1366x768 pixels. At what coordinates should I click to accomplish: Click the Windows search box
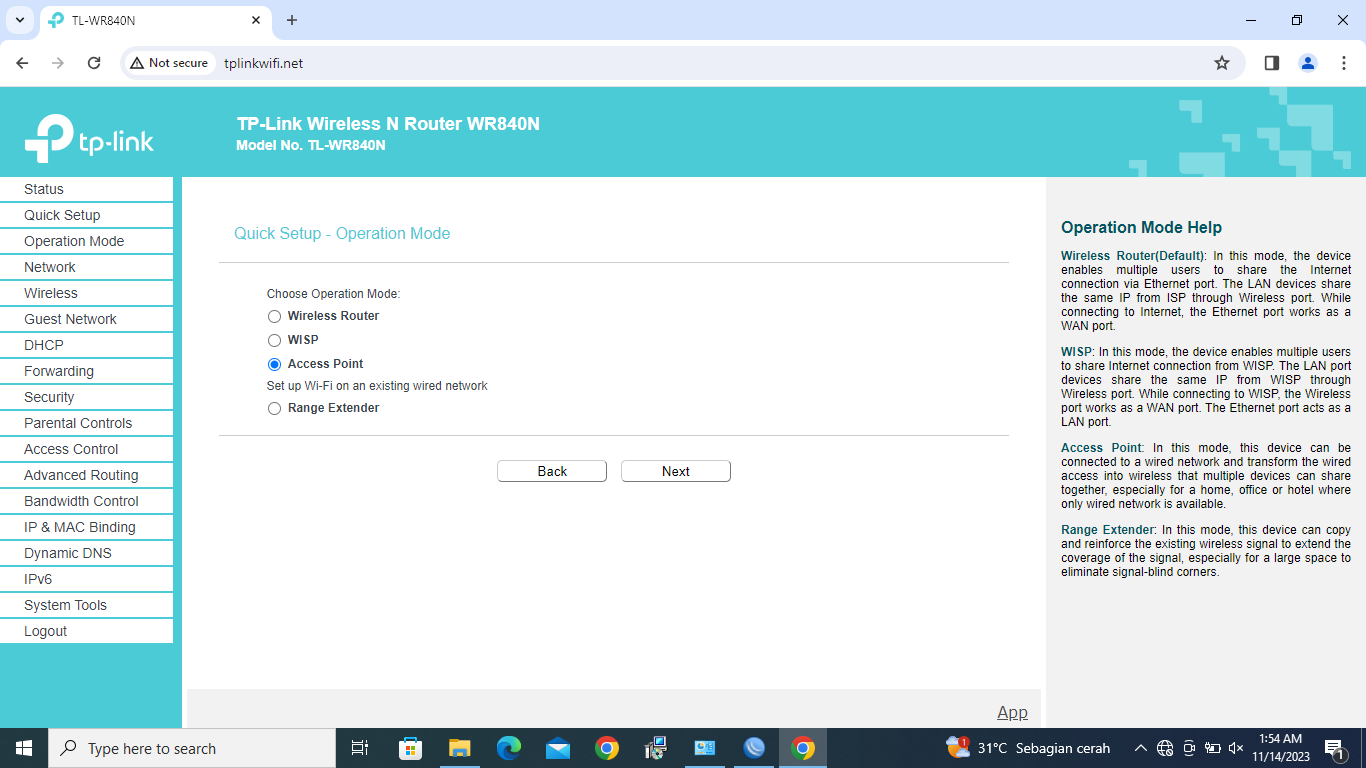point(192,748)
